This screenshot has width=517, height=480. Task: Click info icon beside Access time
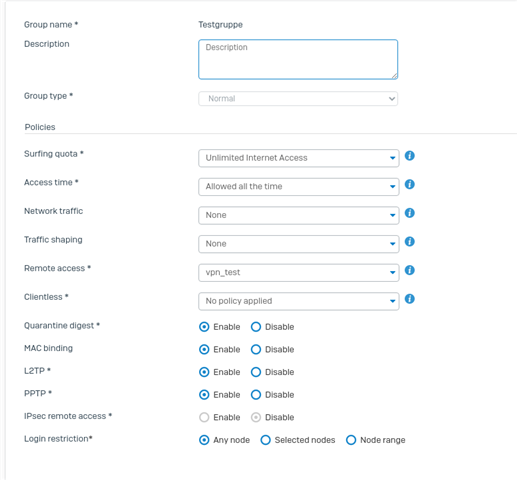409,184
